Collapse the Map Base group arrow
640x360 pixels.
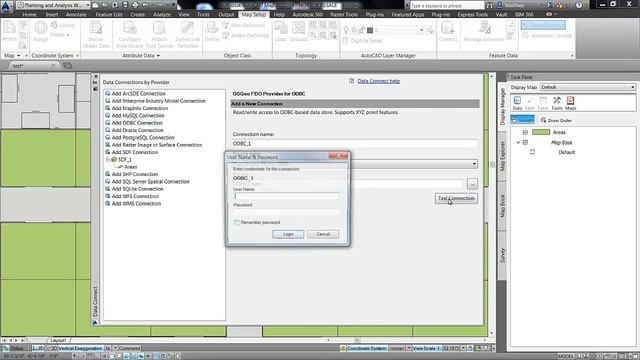pyautogui.click(x=518, y=142)
